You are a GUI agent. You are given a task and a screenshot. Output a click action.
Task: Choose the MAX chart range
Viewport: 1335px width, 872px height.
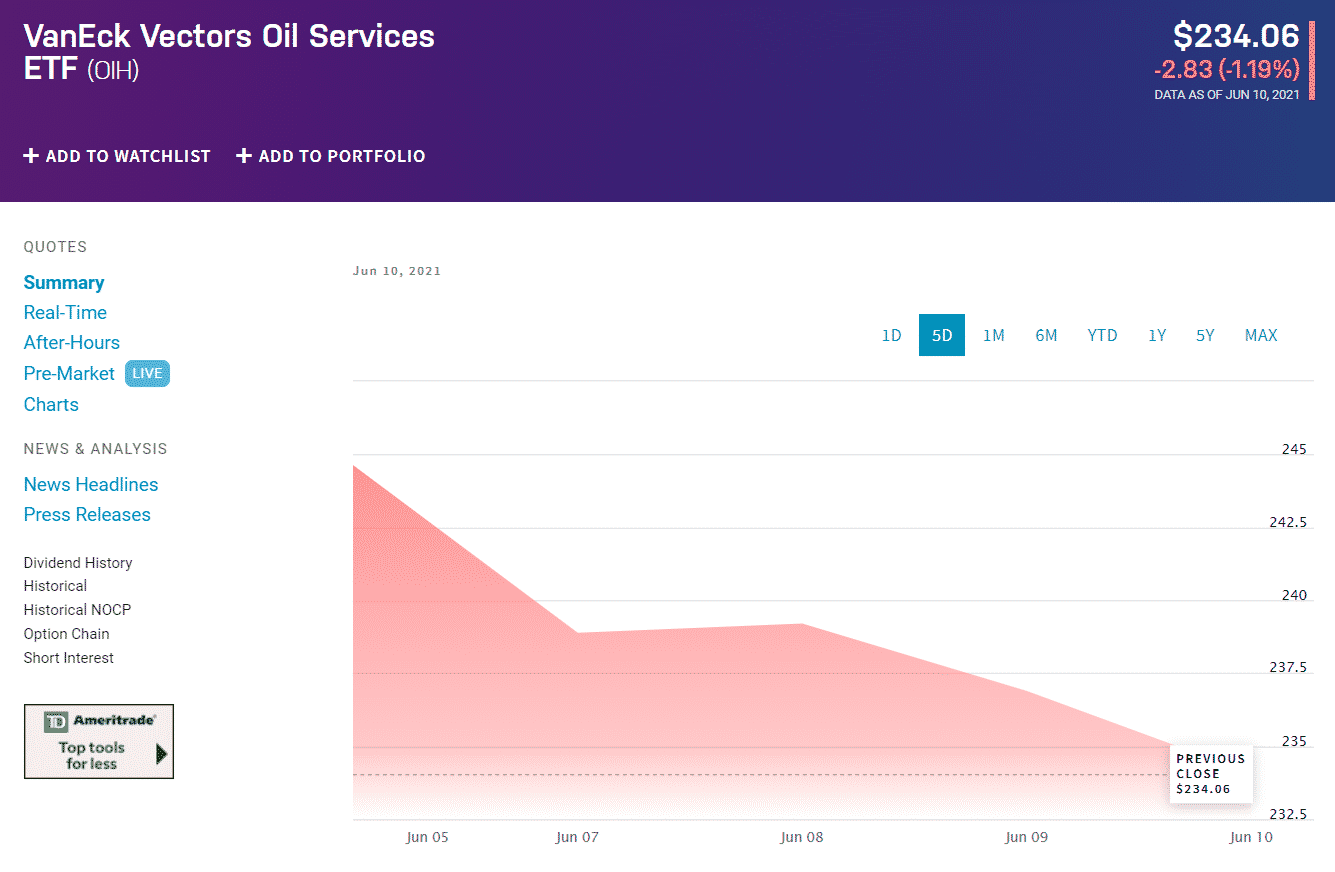(x=1261, y=335)
